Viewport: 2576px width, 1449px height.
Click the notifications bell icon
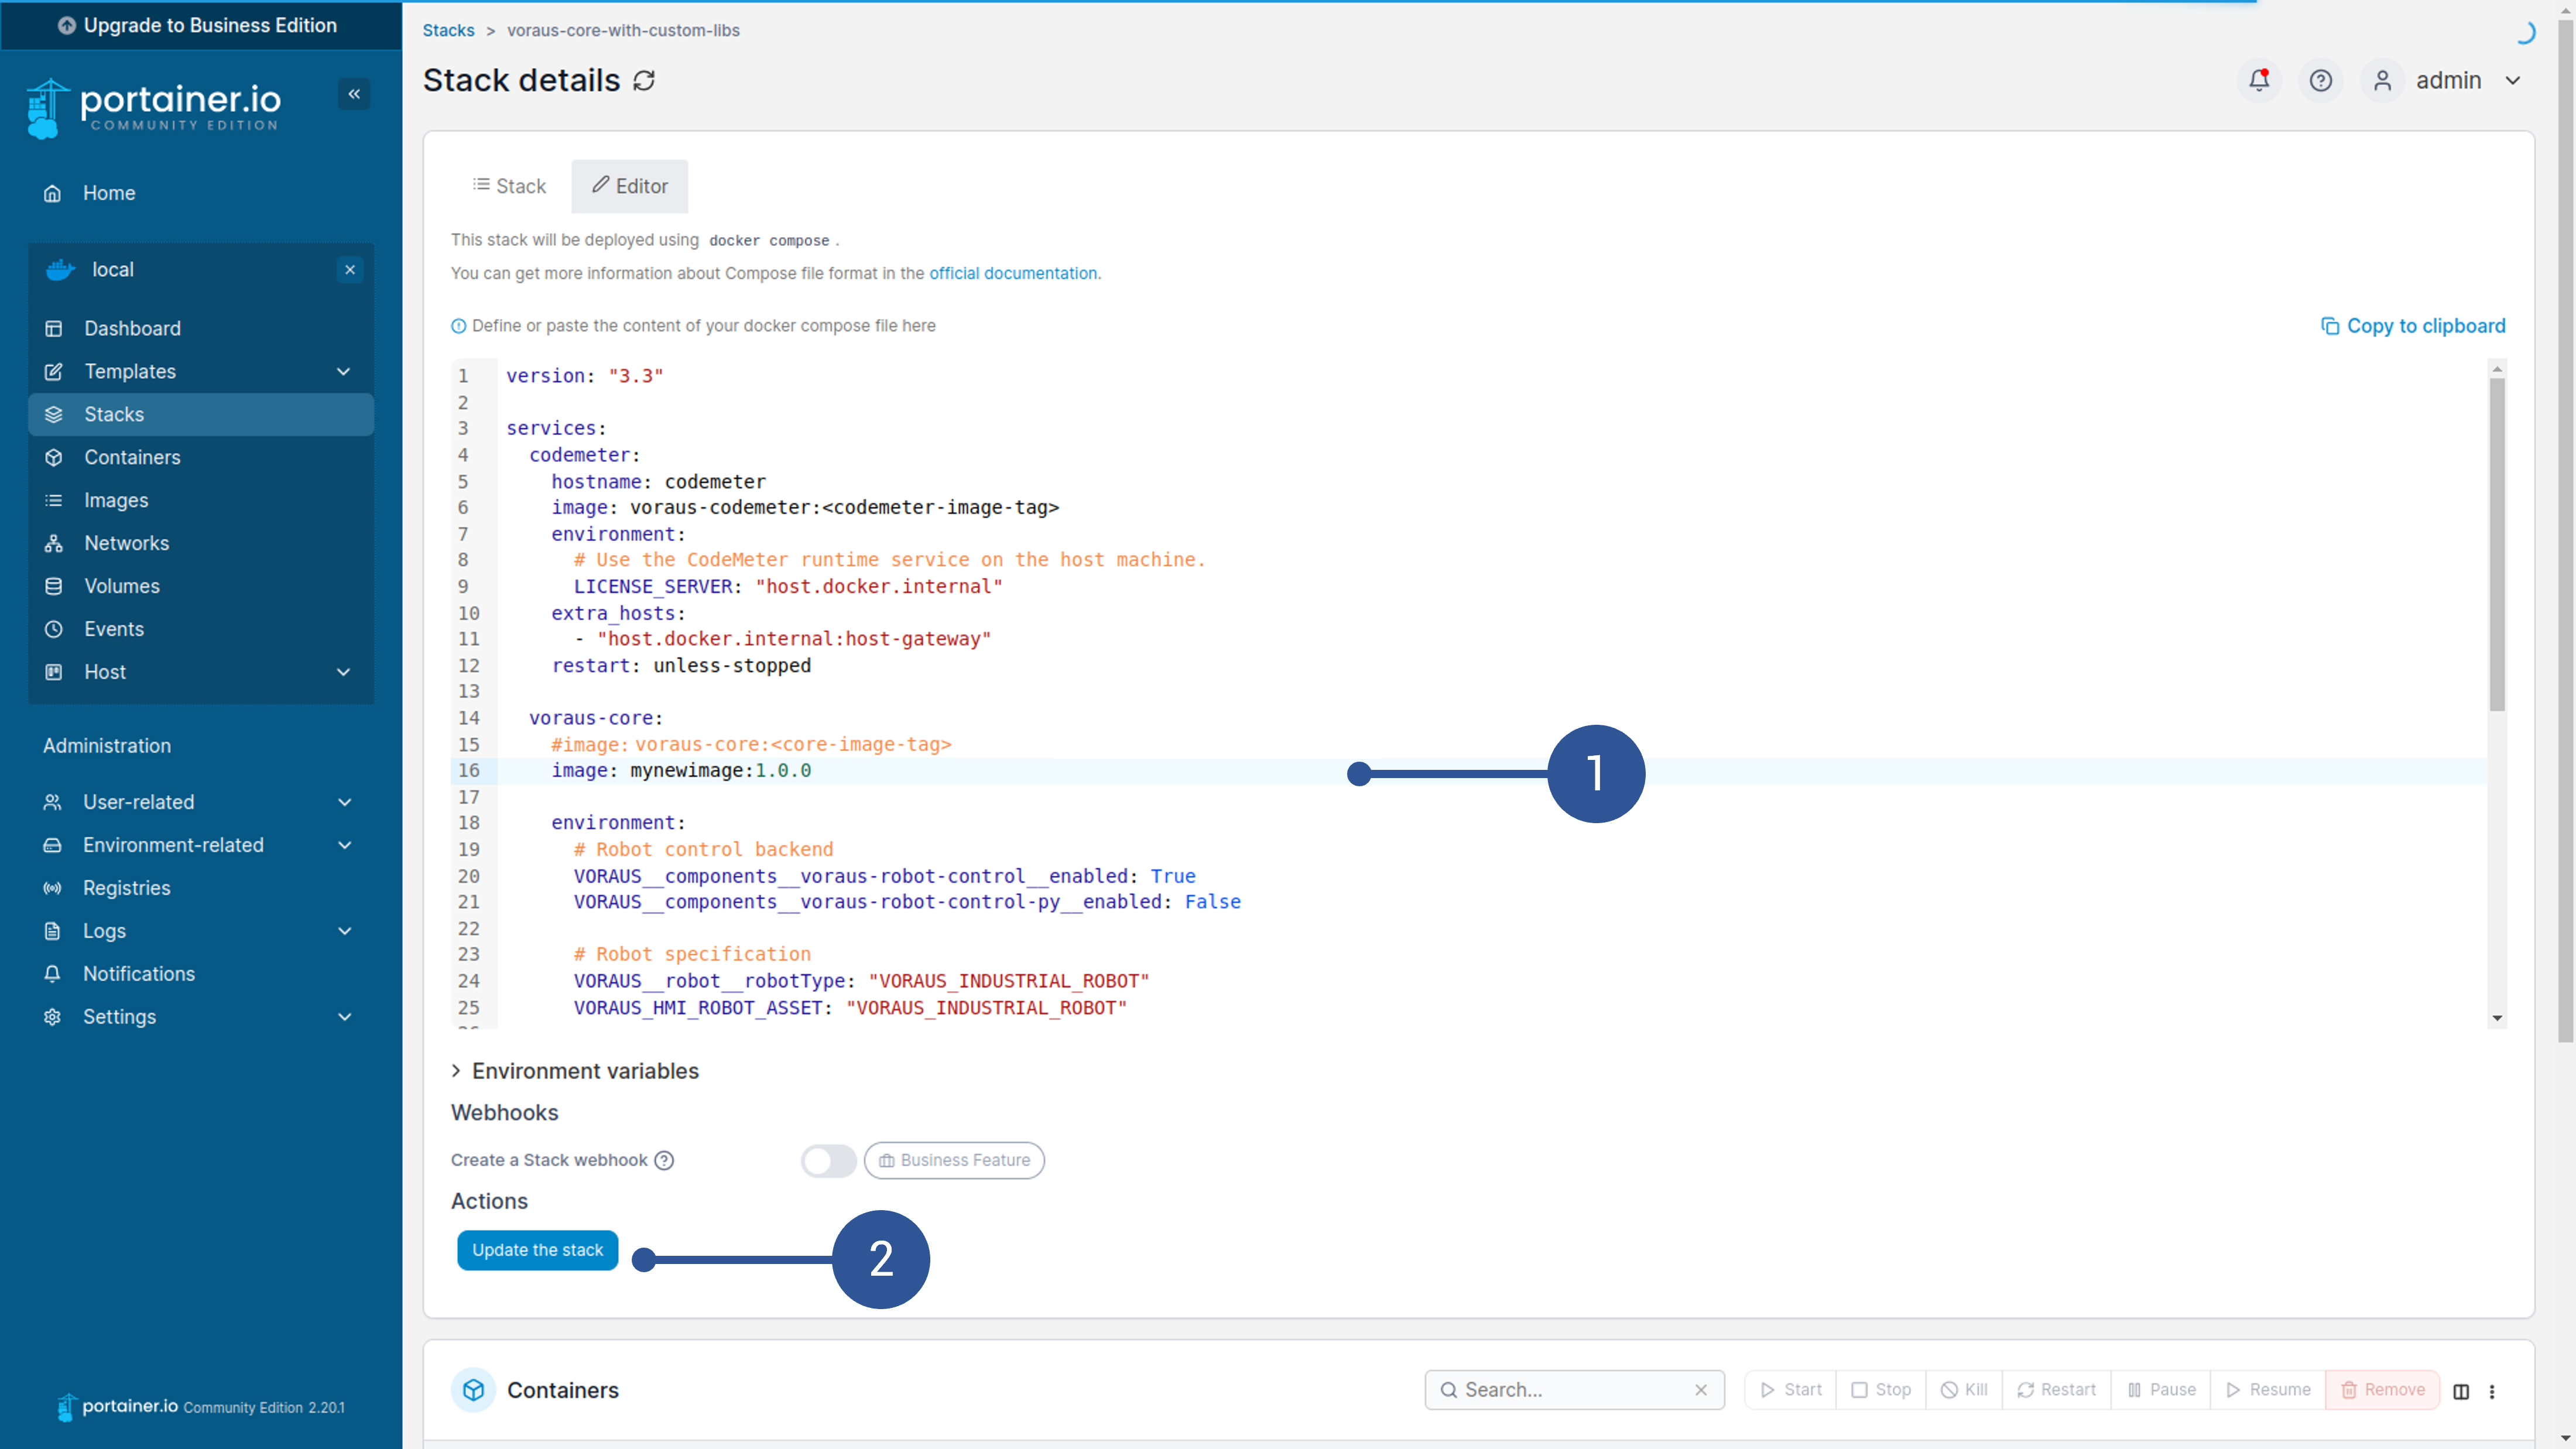(x=2259, y=80)
